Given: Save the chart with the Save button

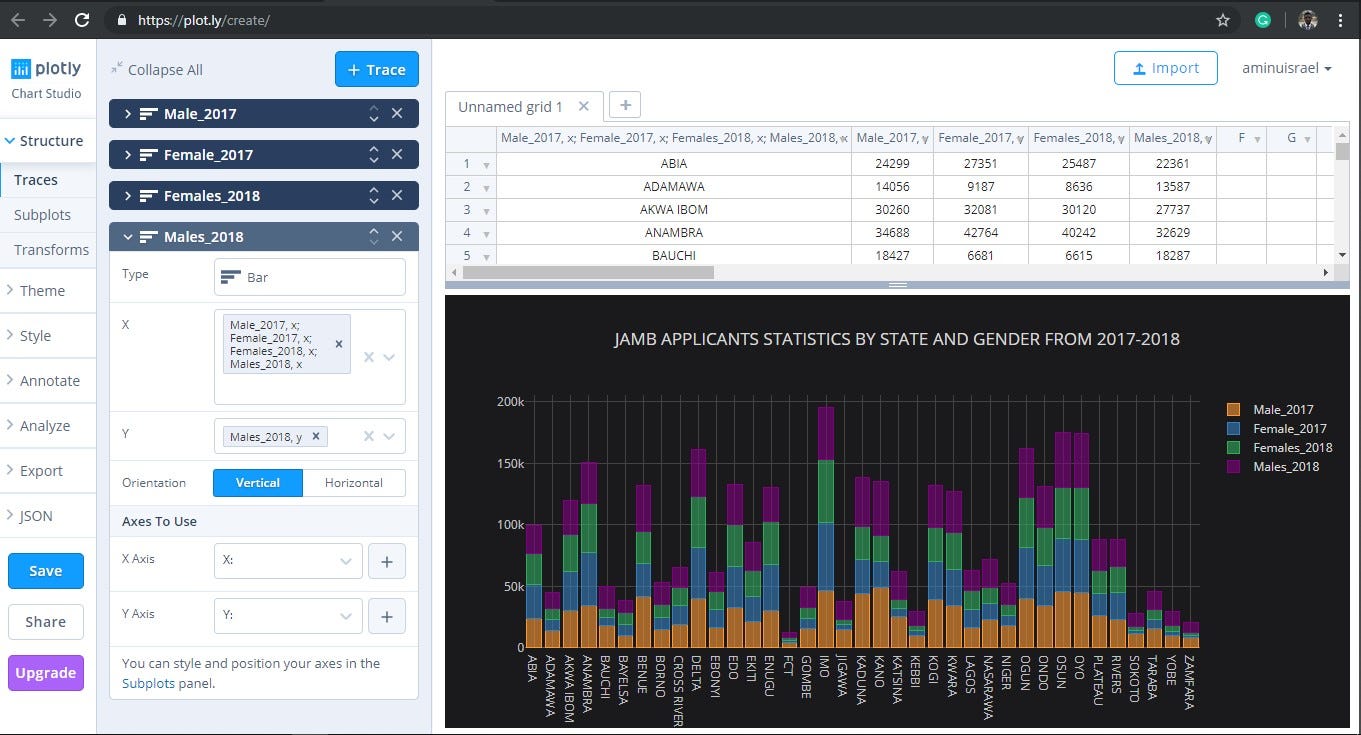Looking at the screenshot, I should (x=45, y=570).
